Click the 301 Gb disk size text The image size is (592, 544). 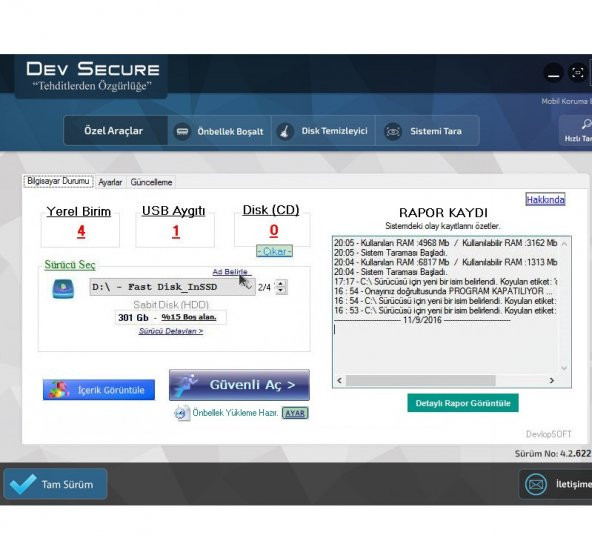pyautogui.click(x=133, y=317)
